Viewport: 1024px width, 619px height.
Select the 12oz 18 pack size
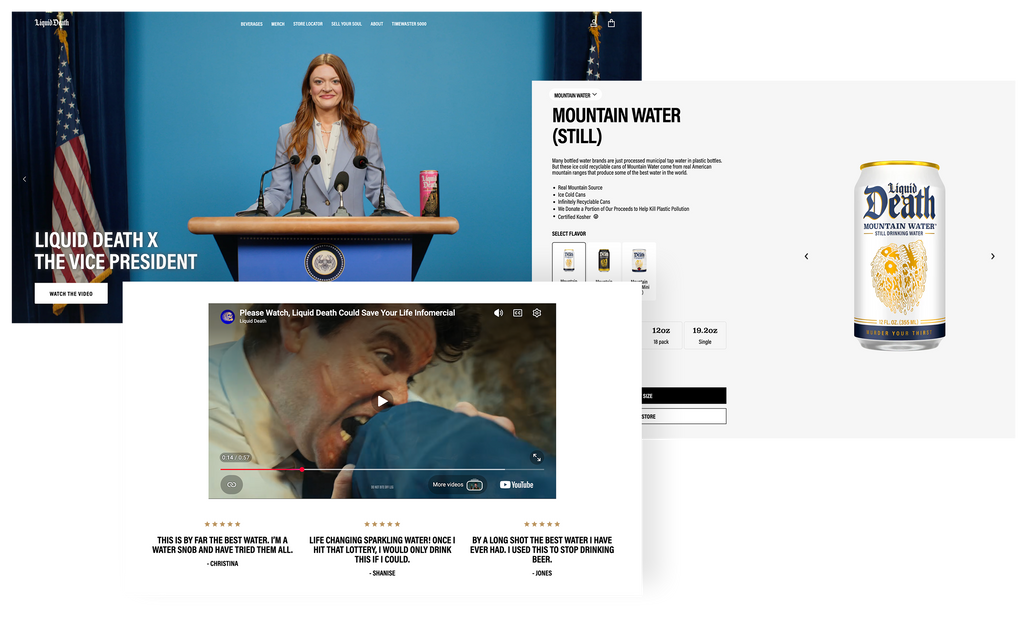click(x=661, y=335)
